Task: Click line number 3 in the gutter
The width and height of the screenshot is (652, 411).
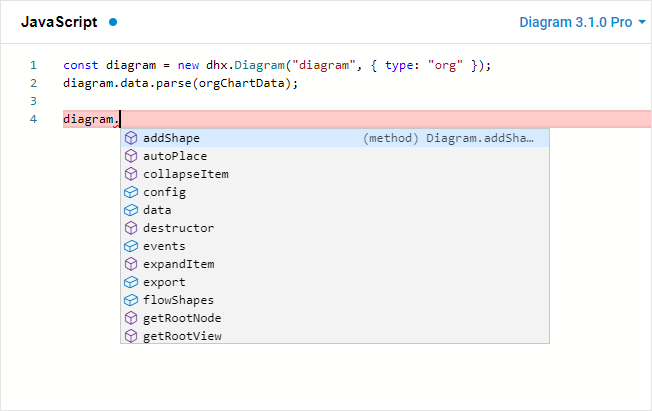Action: [33, 101]
